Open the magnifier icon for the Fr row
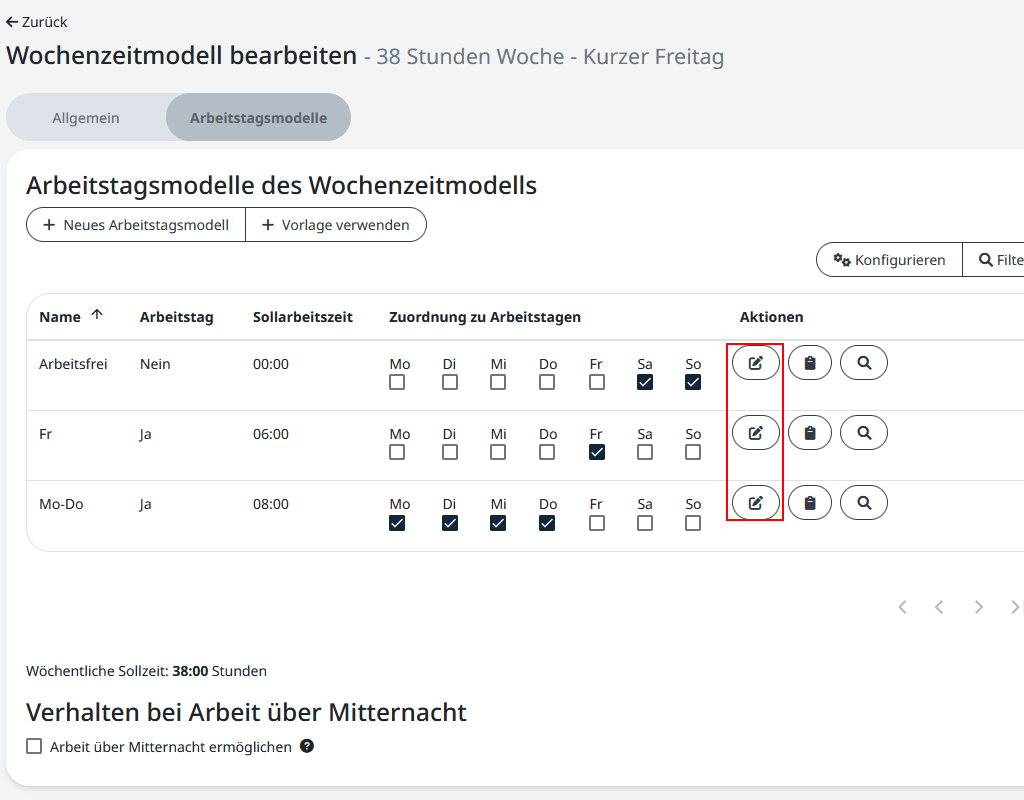This screenshot has width=1024, height=800. coord(864,432)
